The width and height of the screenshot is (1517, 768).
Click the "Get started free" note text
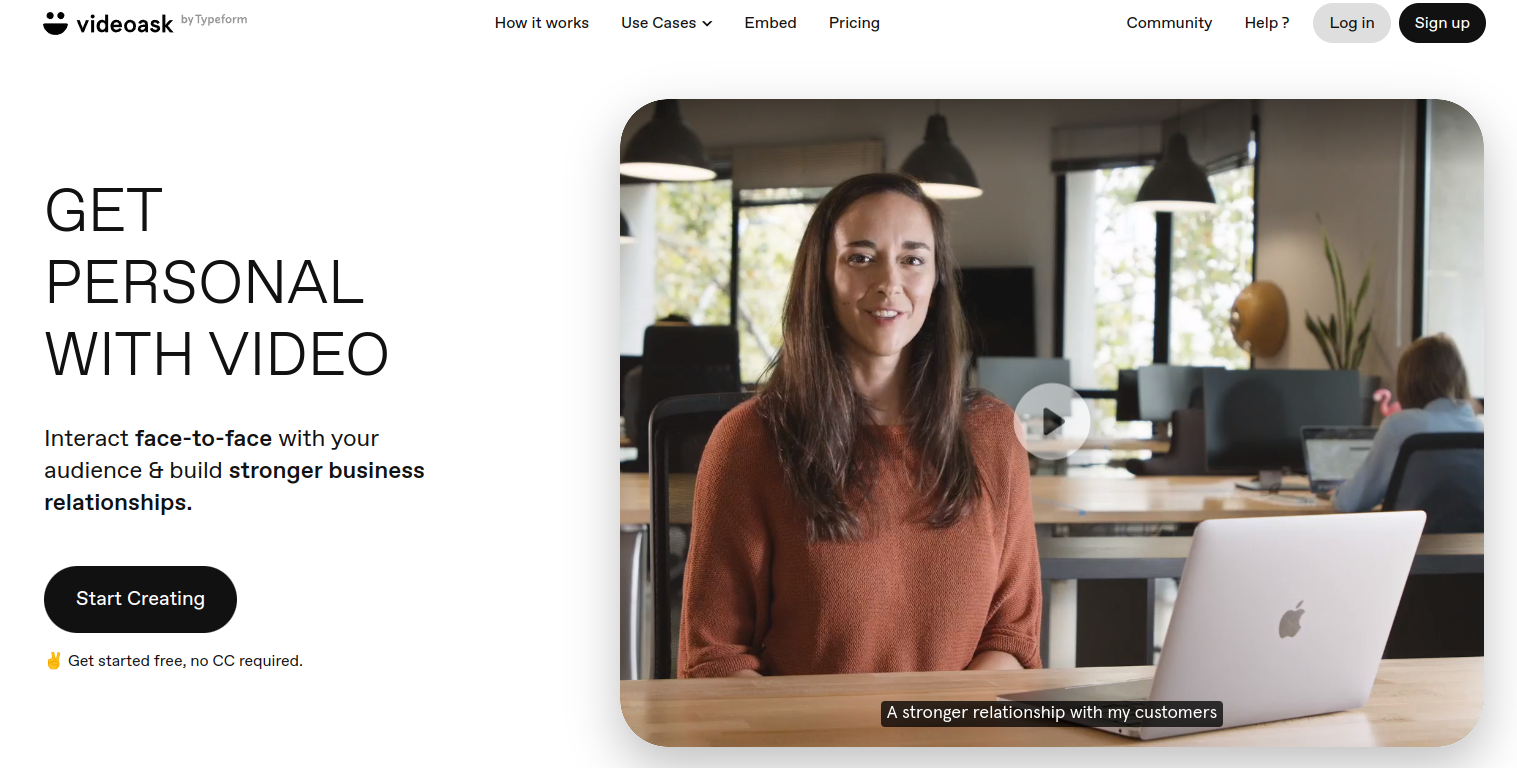(185, 661)
